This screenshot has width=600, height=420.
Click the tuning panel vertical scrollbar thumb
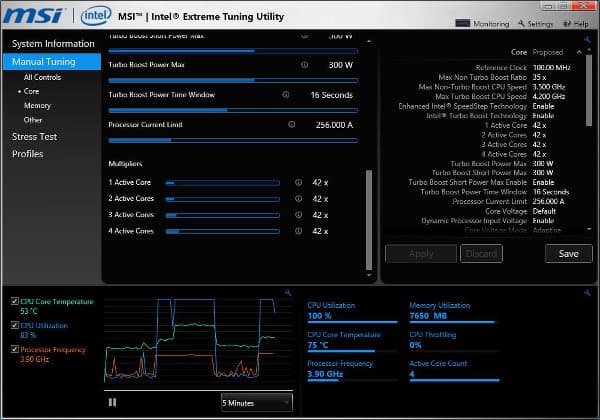369,220
